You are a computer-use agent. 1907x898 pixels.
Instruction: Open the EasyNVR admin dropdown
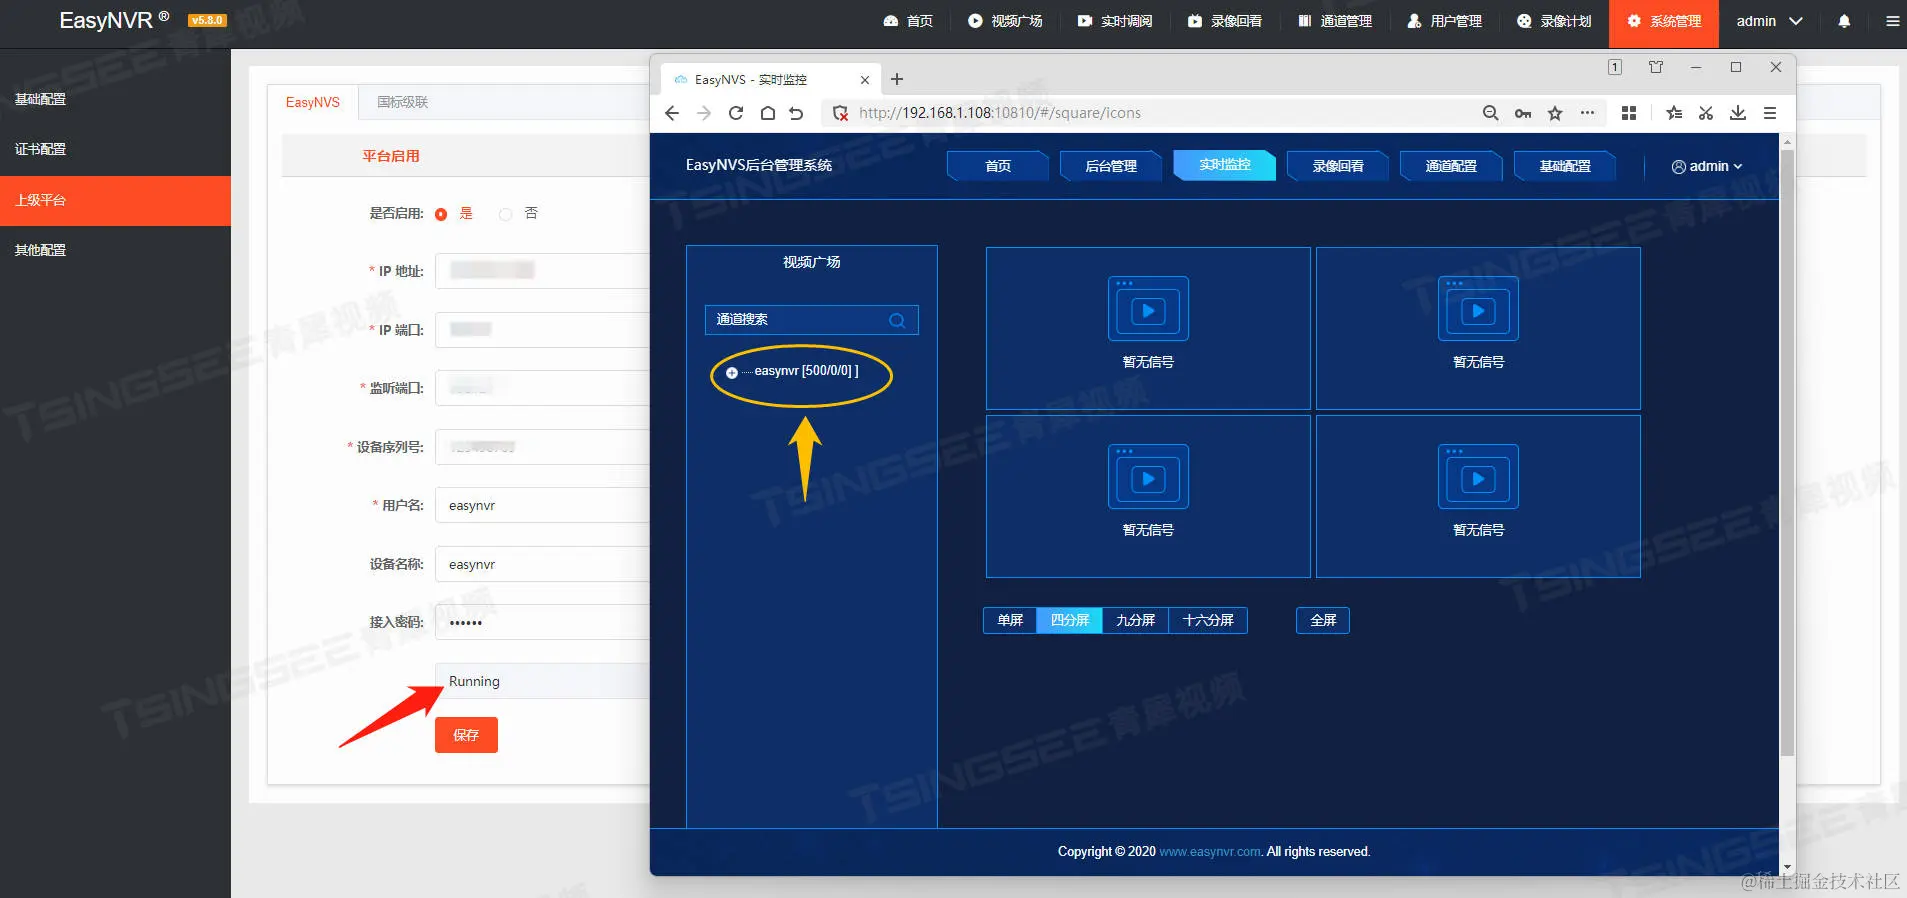click(1769, 21)
